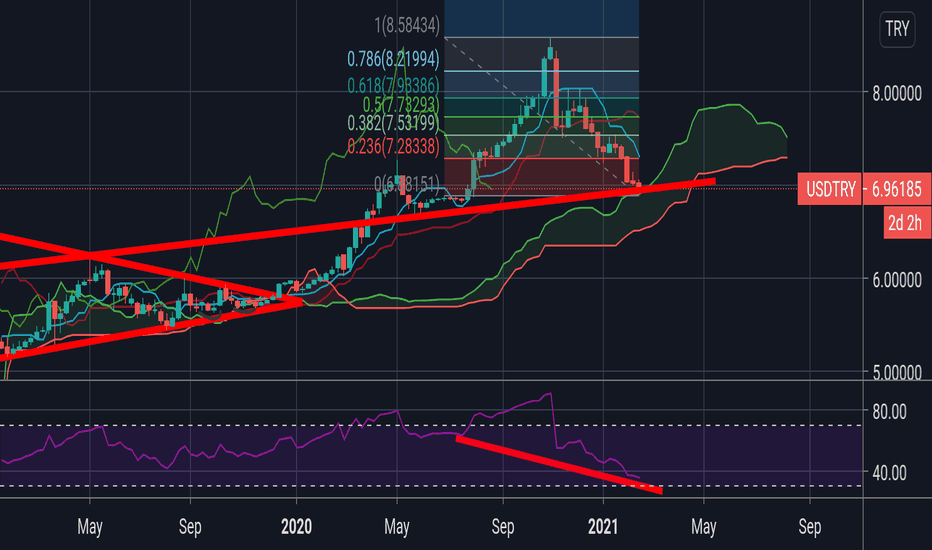This screenshot has height=550, width=932.
Task: Click the 6.00000 price axis value
Action: point(897,280)
